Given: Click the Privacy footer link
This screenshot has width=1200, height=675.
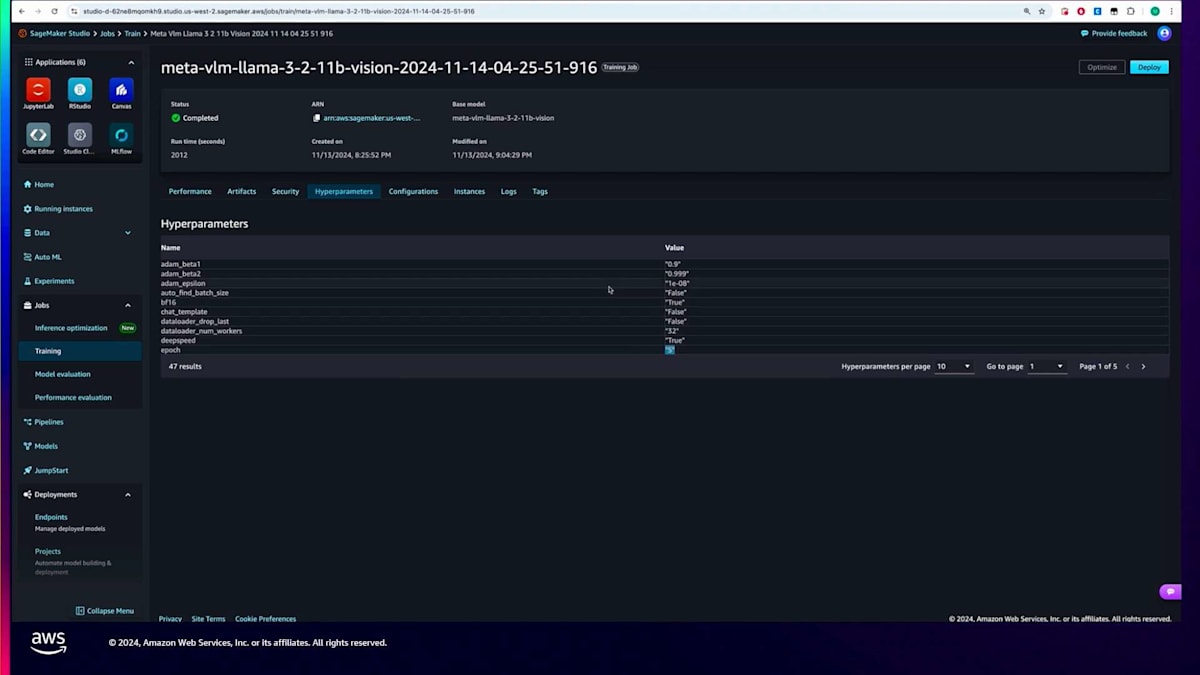Looking at the screenshot, I should [x=170, y=619].
